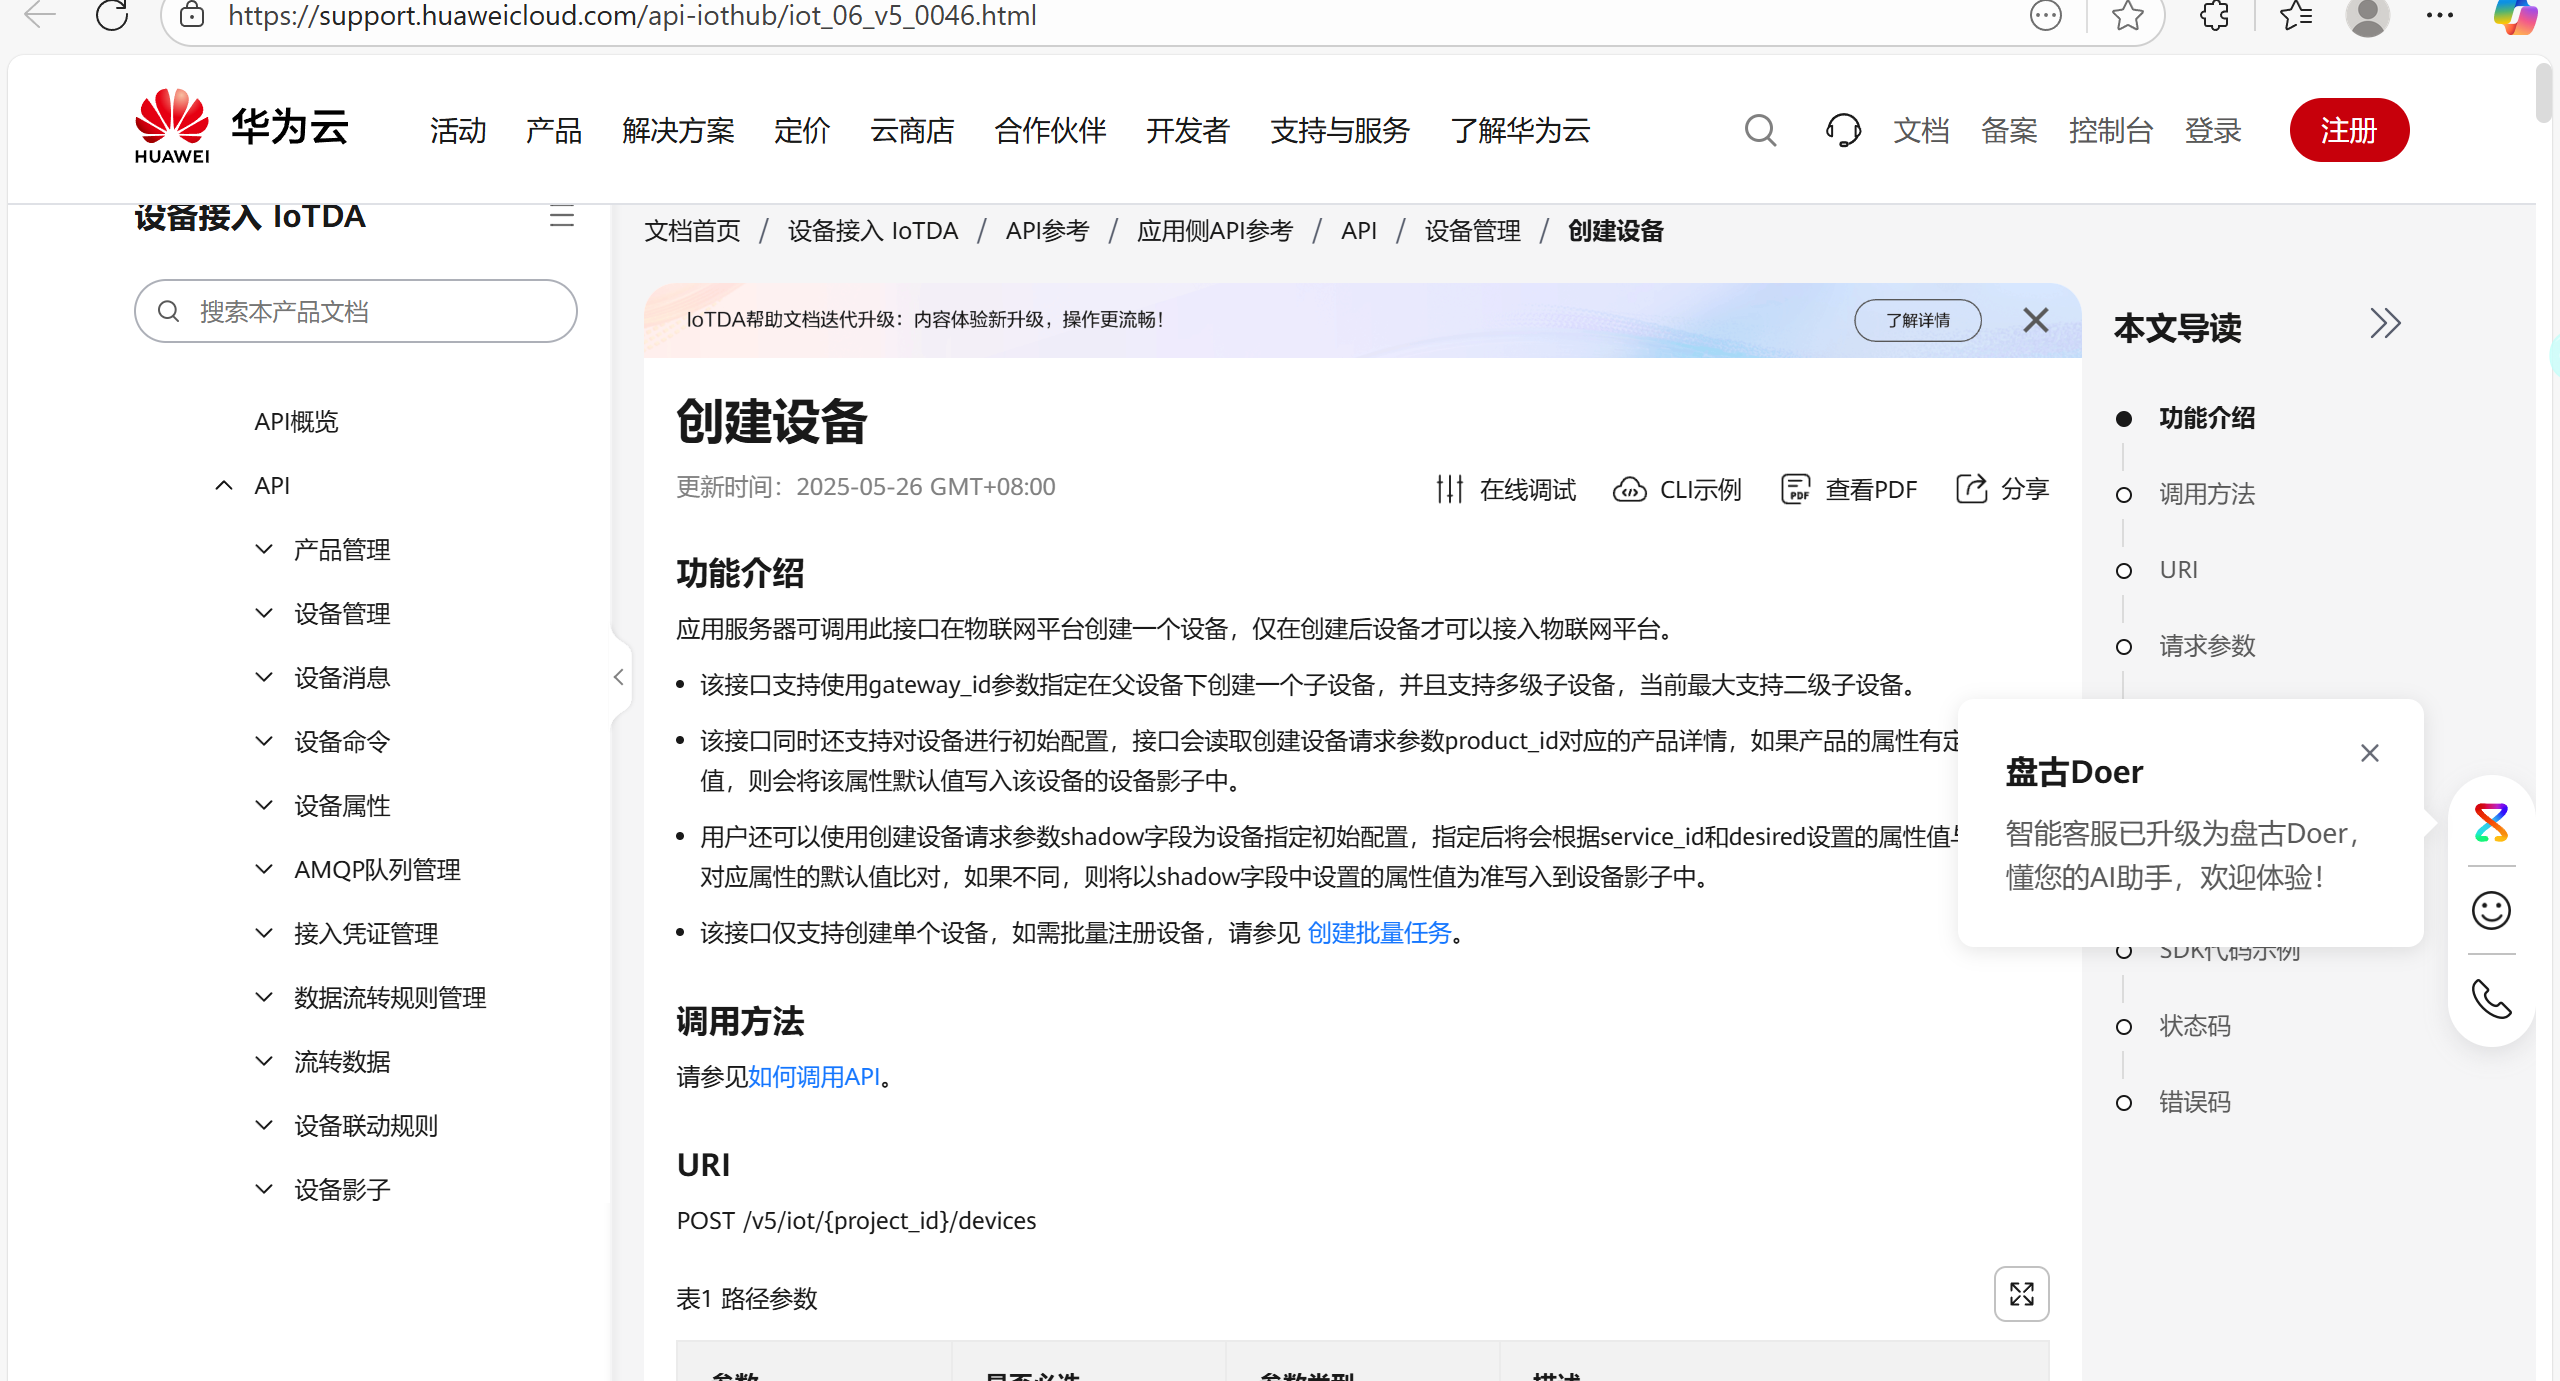Collapse left sidebar with arrow handle
Image resolution: width=2560 pixels, height=1381 pixels.
click(x=619, y=677)
